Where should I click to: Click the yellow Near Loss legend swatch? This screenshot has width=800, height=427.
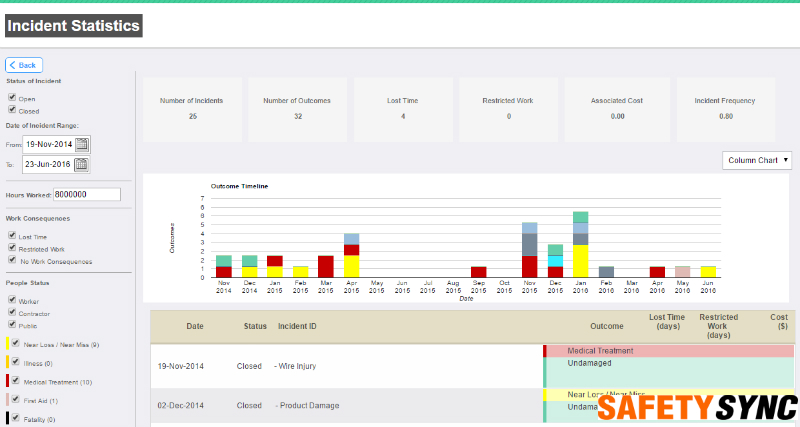click(8, 344)
